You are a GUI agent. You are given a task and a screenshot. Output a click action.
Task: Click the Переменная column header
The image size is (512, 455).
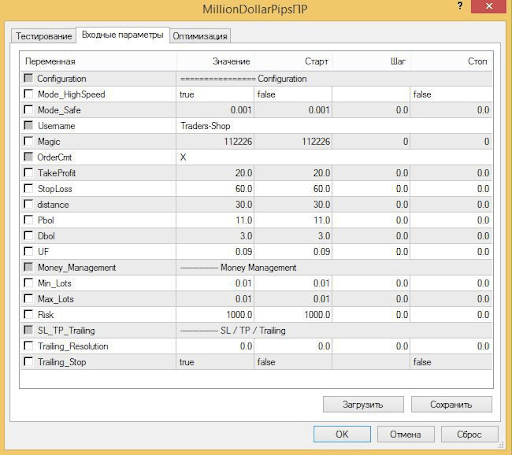pos(99,61)
